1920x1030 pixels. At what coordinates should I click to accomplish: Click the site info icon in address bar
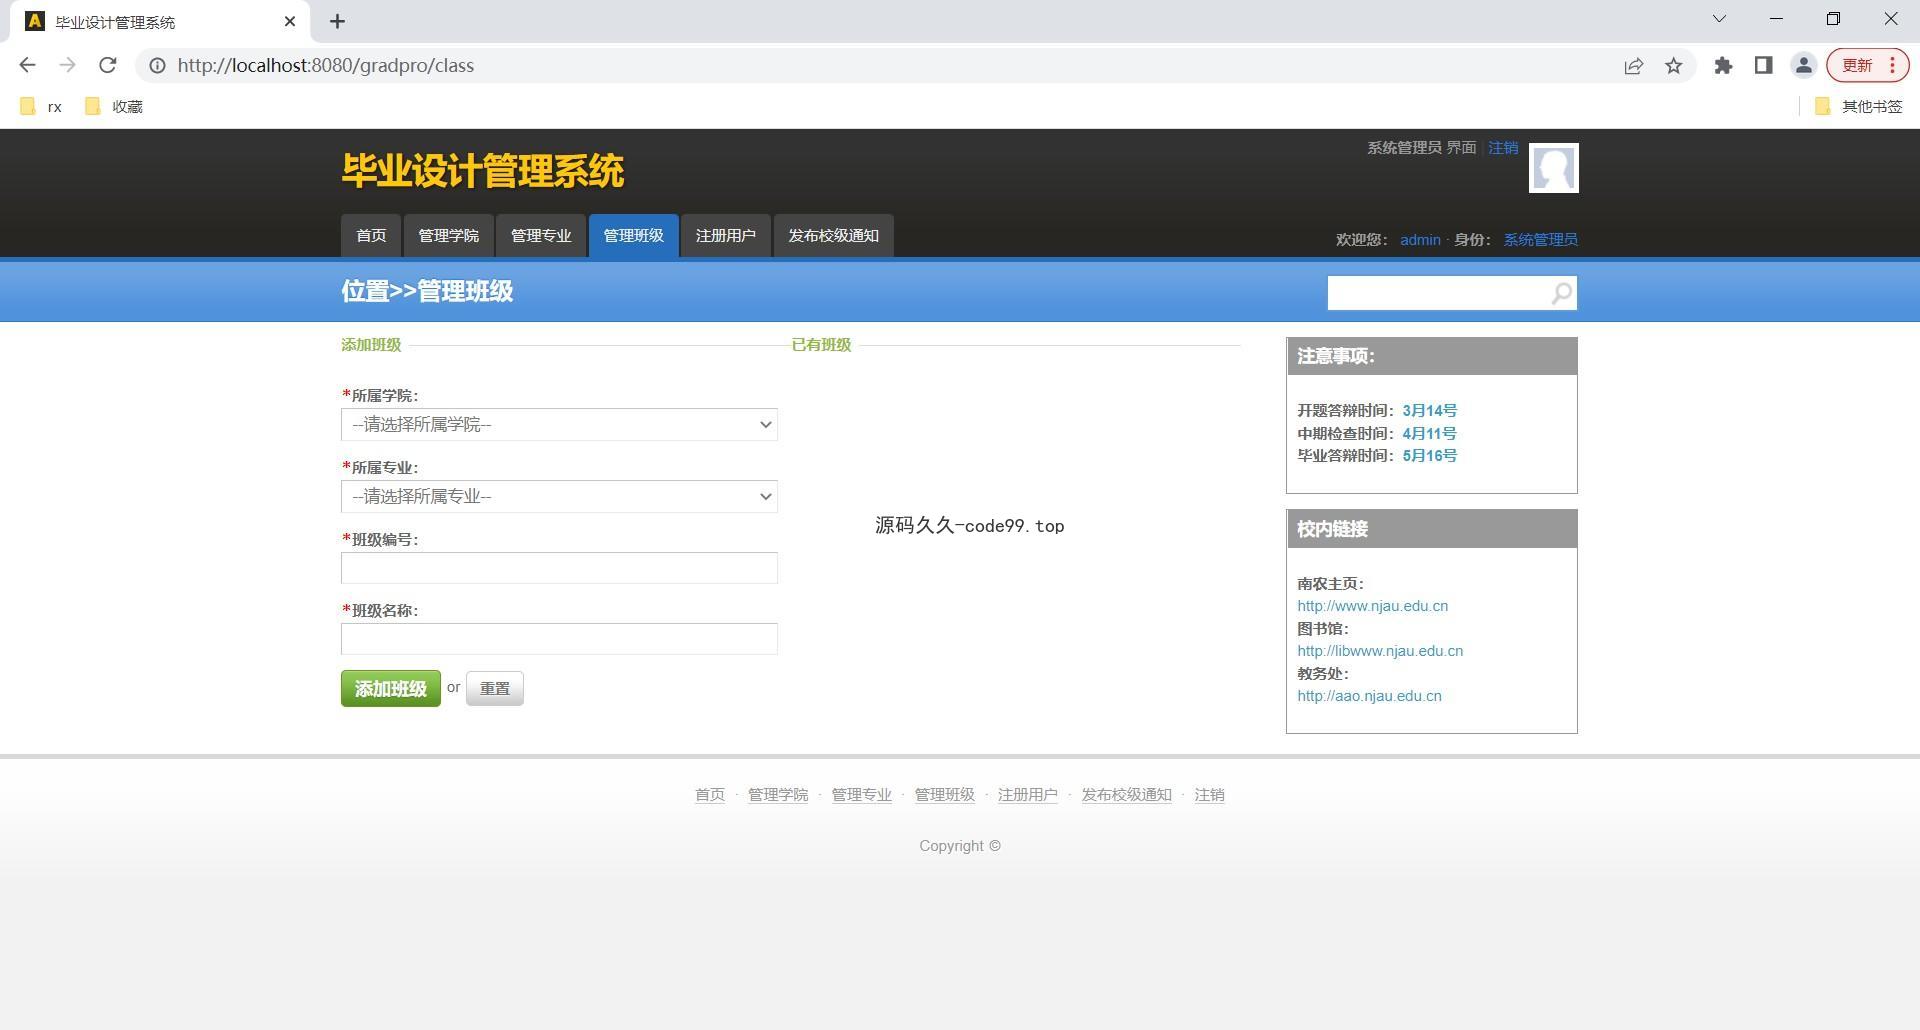click(157, 65)
